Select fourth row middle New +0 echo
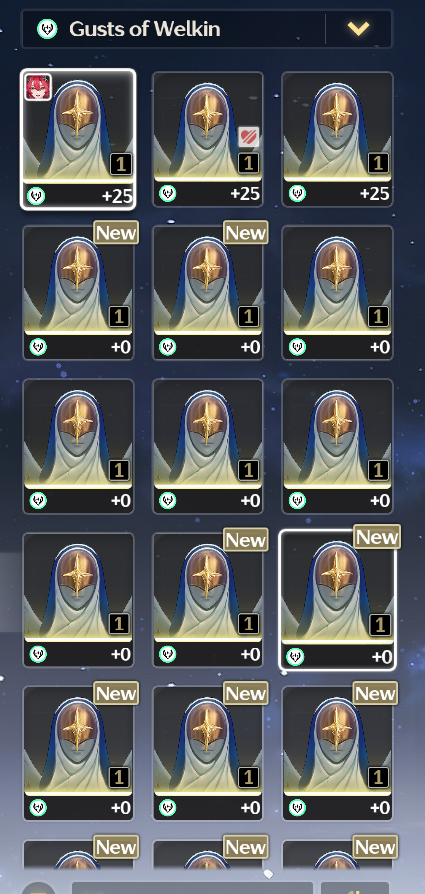This screenshot has width=425, height=894. pos(208,600)
